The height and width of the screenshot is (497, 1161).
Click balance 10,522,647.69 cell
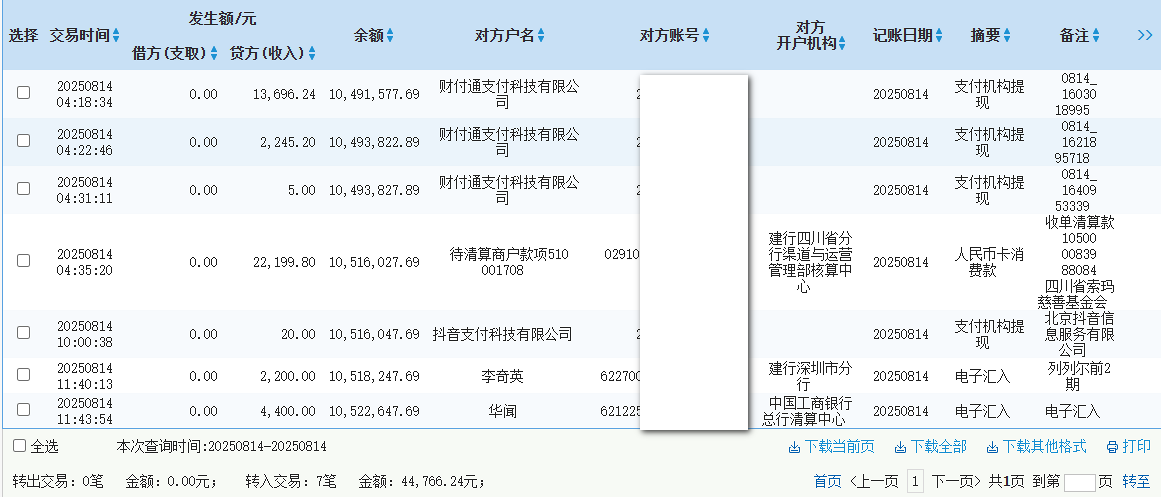click(x=374, y=411)
